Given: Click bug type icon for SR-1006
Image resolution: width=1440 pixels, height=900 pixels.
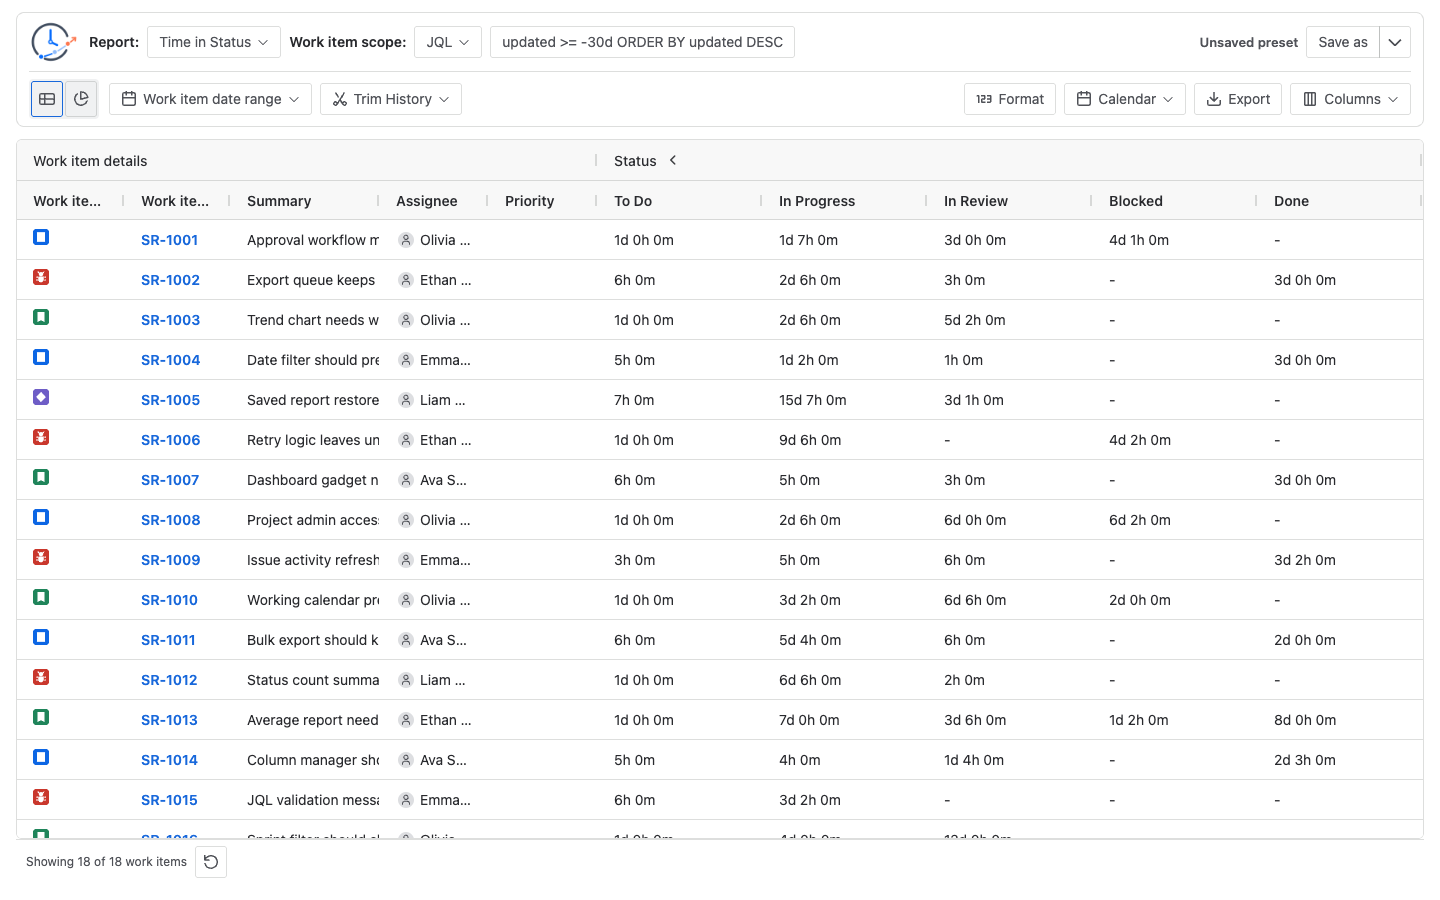Looking at the screenshot, I should pos(41,437).
